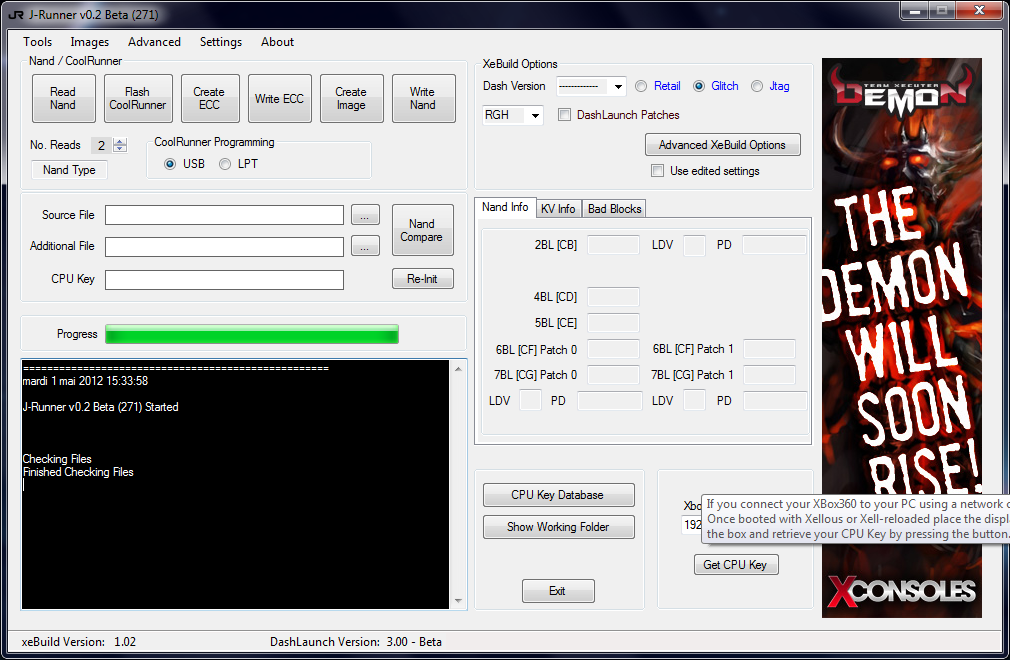Image resolution: width=1010 pixels, height=660 pixels.
Task: Select the Jtag build type
Action: [x=757, y=86]
